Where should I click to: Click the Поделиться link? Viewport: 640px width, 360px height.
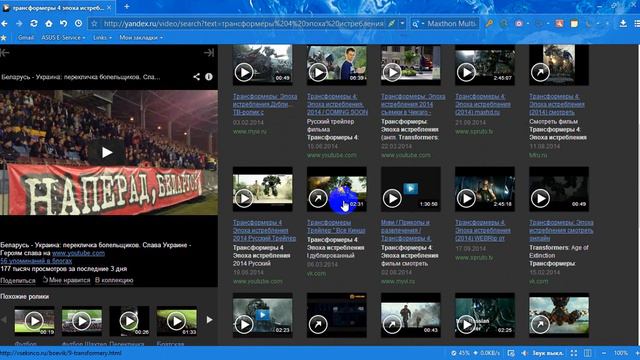[18, 280]
